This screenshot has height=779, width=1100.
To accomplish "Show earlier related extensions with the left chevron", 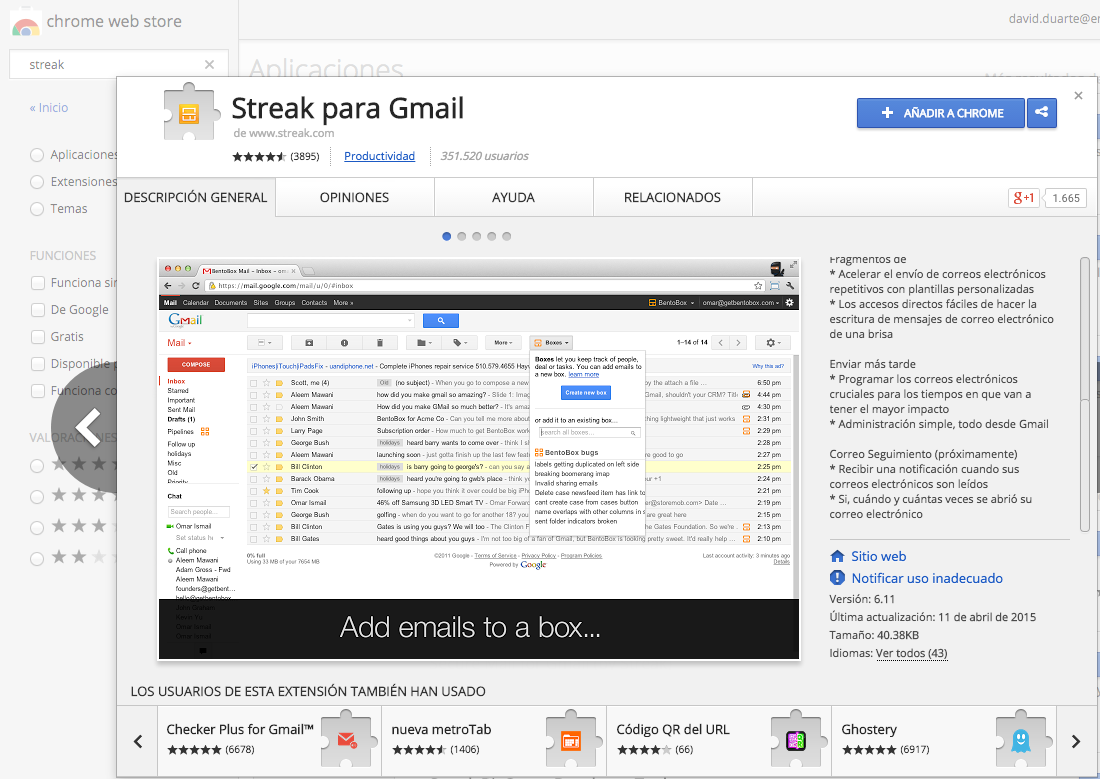I will (x=138, y=741).
